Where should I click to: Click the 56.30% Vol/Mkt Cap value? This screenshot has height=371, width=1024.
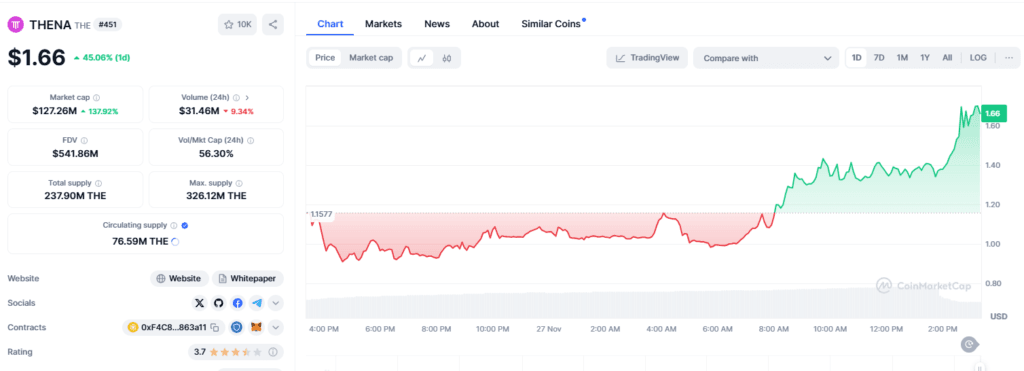[x=216, y=154]
